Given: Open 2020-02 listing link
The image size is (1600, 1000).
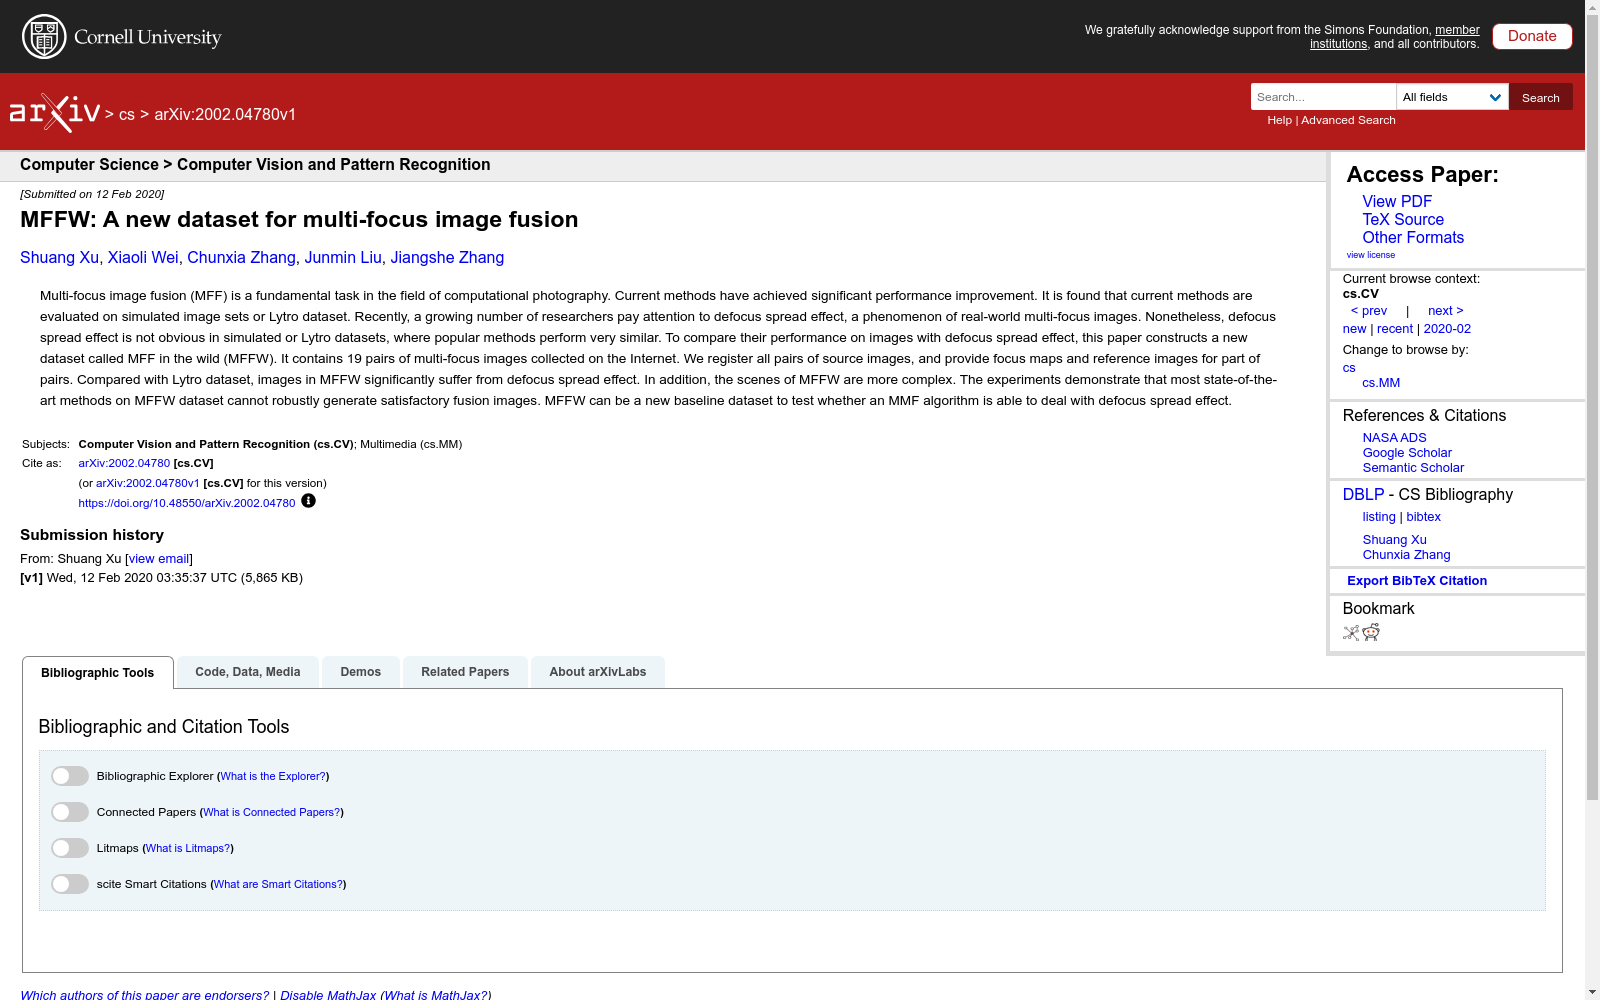Looking at the screenshot, I should [1447, 329].
